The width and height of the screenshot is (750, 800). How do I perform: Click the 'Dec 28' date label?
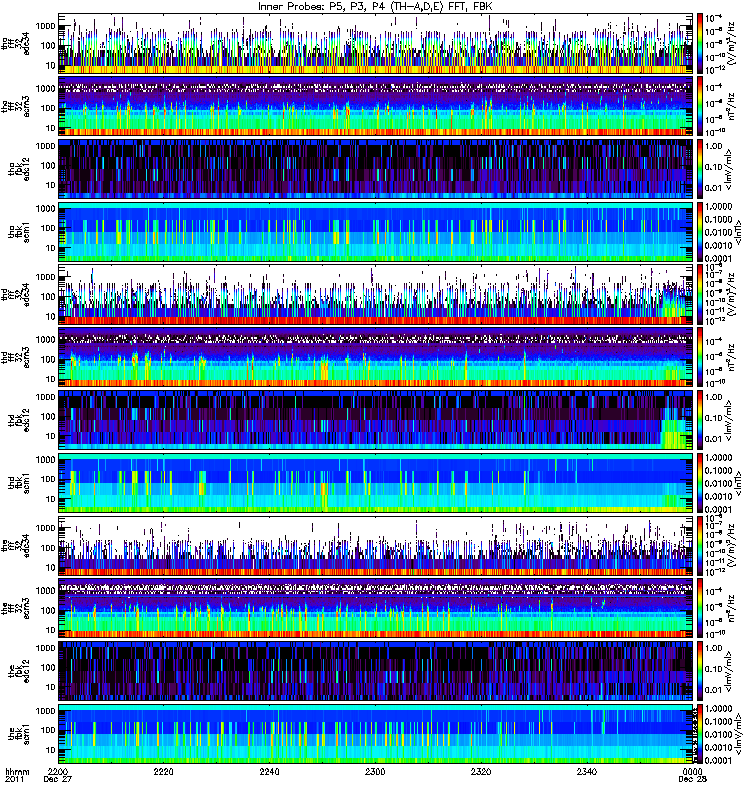[692, 780]
